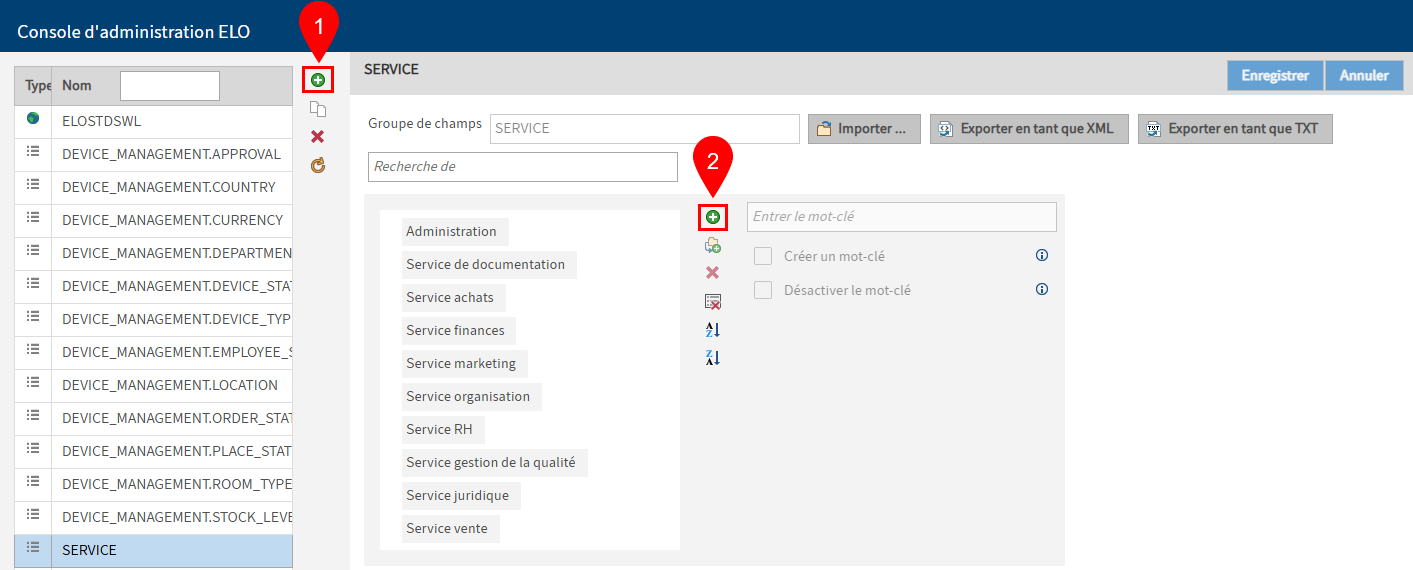Add a new keyword entry

(713, 217)
